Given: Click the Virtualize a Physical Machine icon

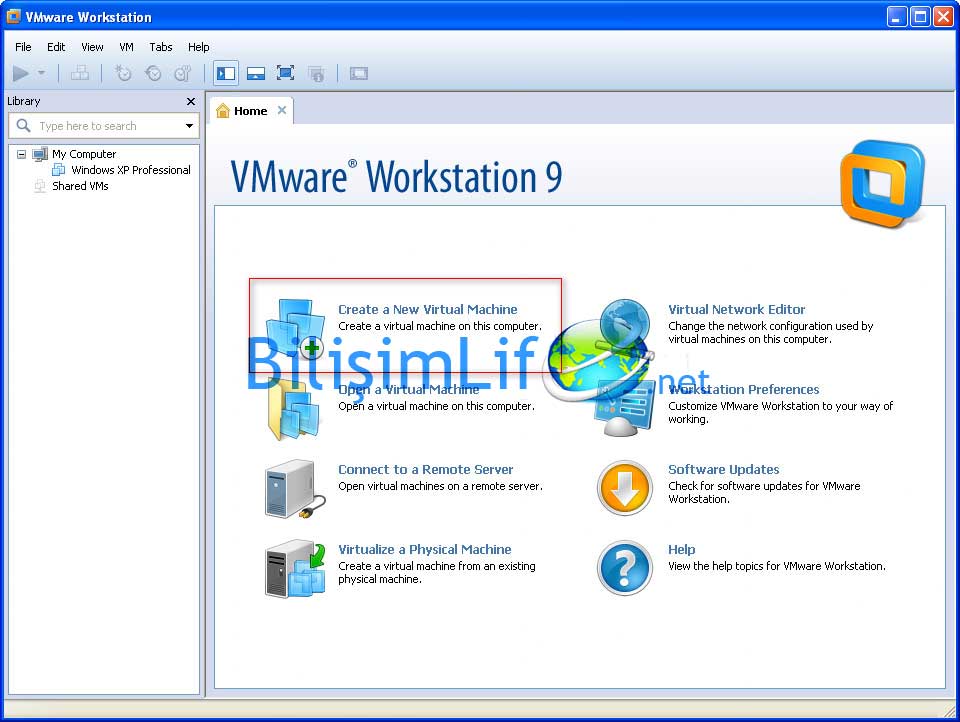Looking at the screenshot, I should [x=294, y=568].
